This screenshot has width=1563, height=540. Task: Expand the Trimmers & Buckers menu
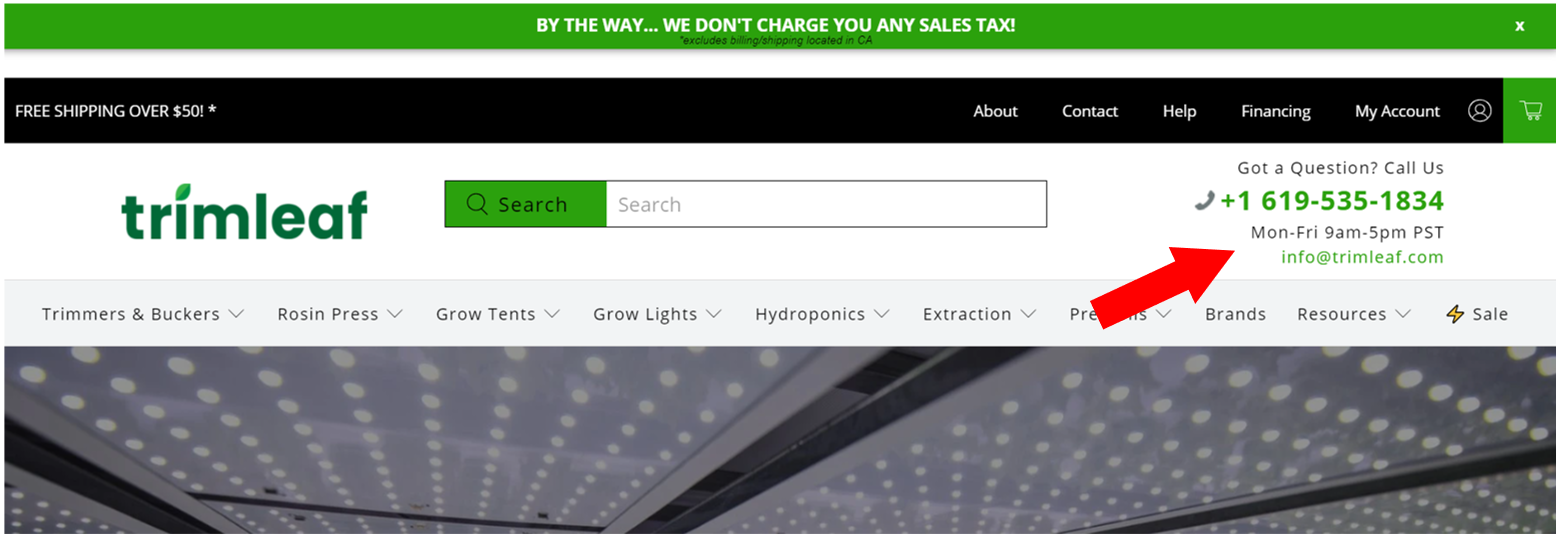point(143,314)
